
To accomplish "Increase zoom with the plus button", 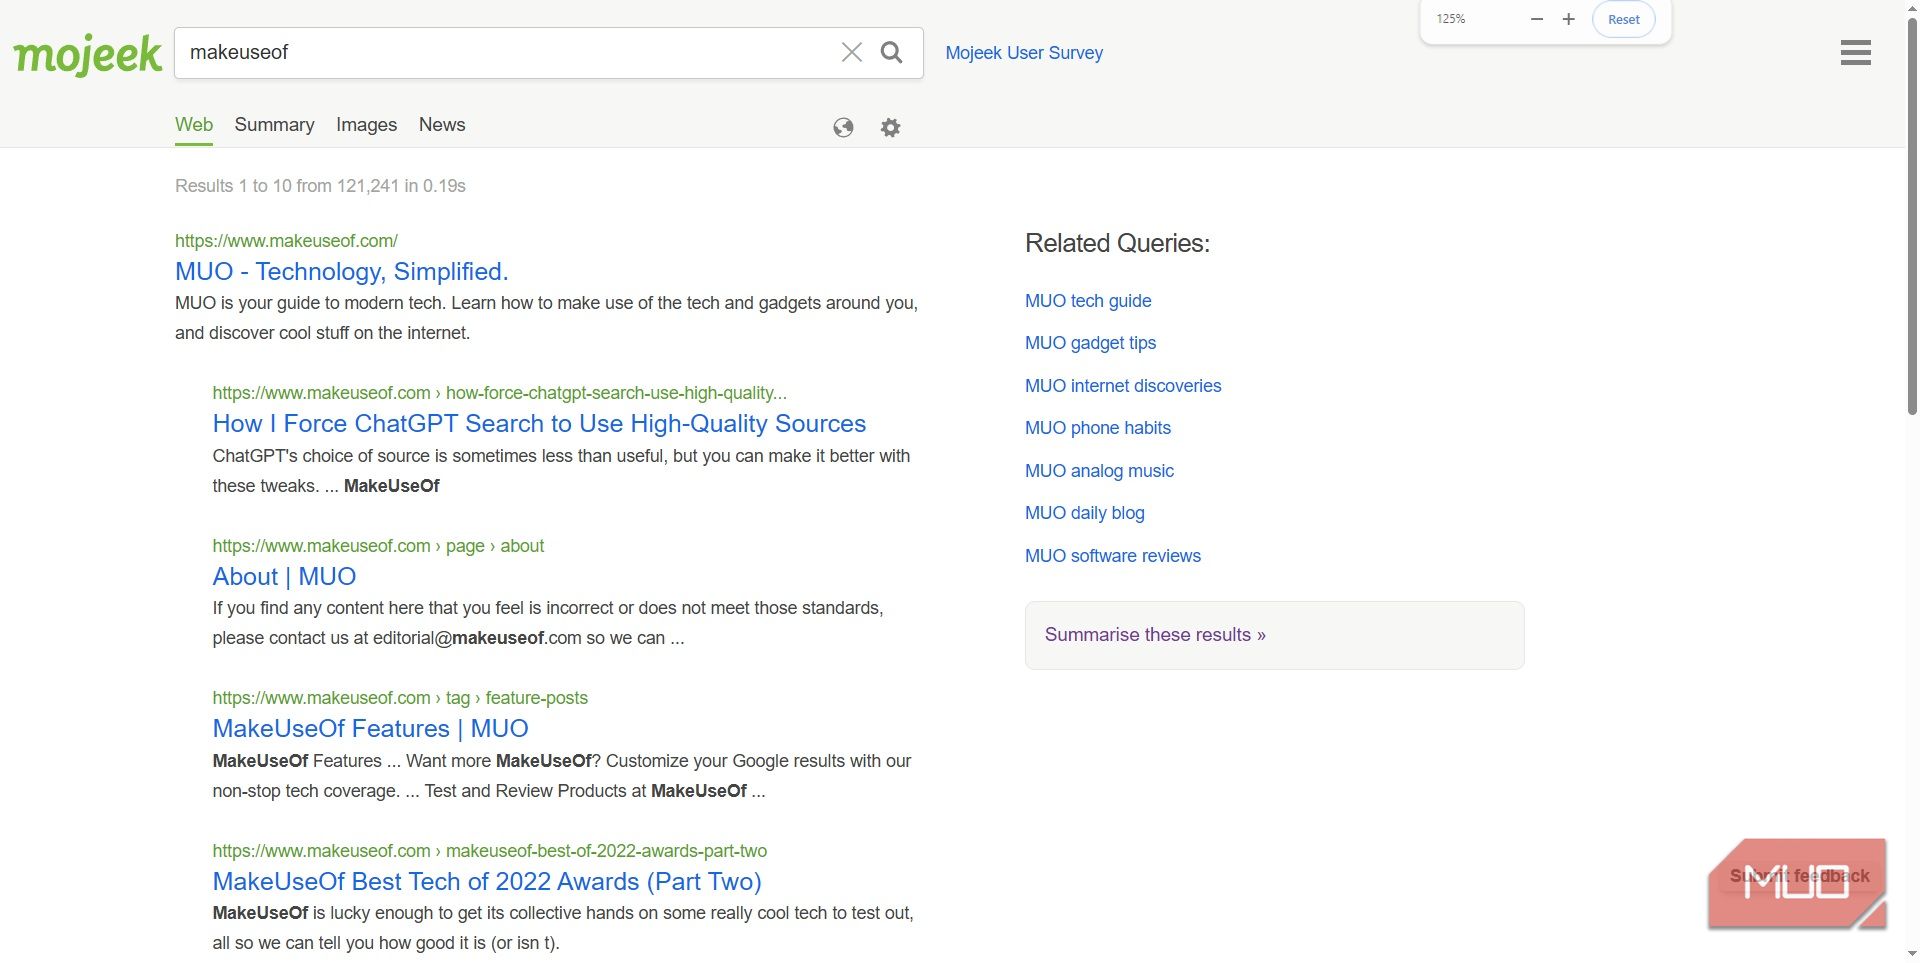I will [1568, 19].
